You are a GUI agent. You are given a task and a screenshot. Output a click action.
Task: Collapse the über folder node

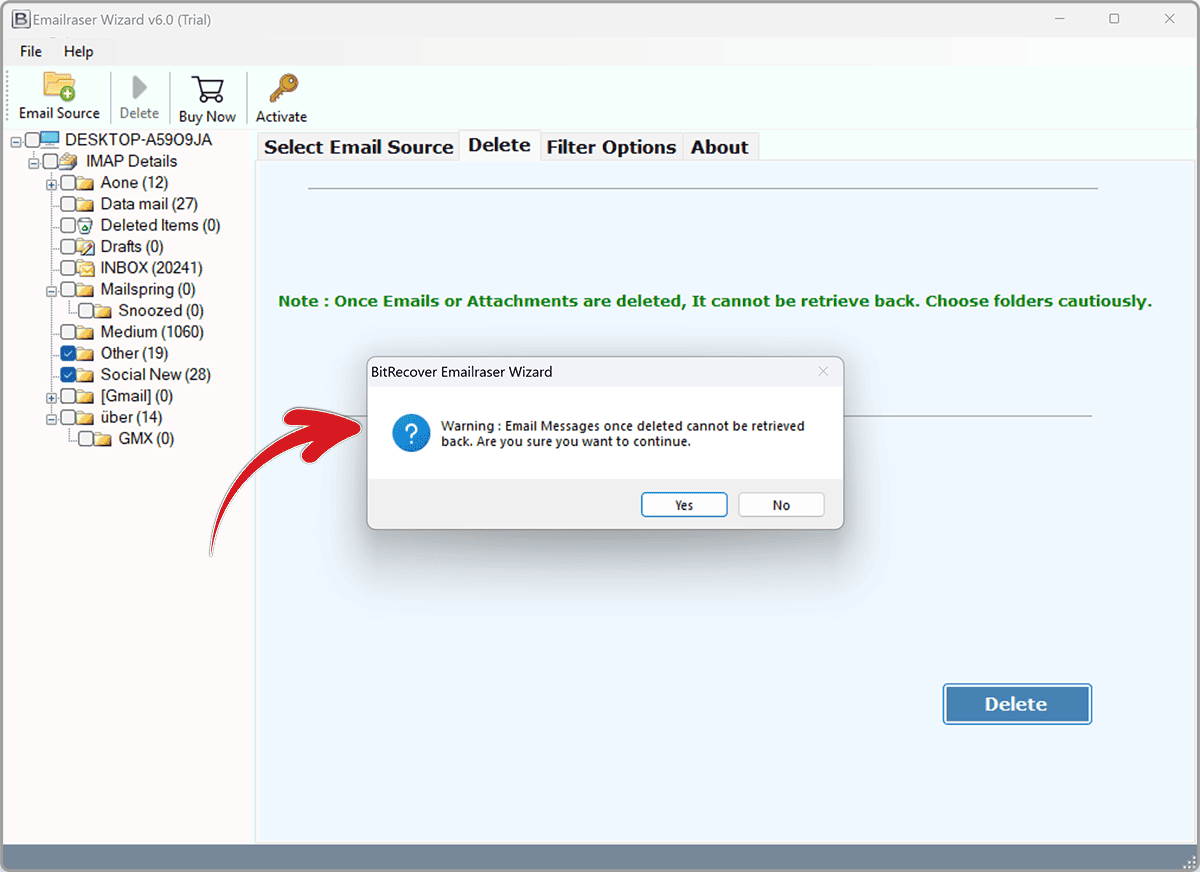(52, 418)
